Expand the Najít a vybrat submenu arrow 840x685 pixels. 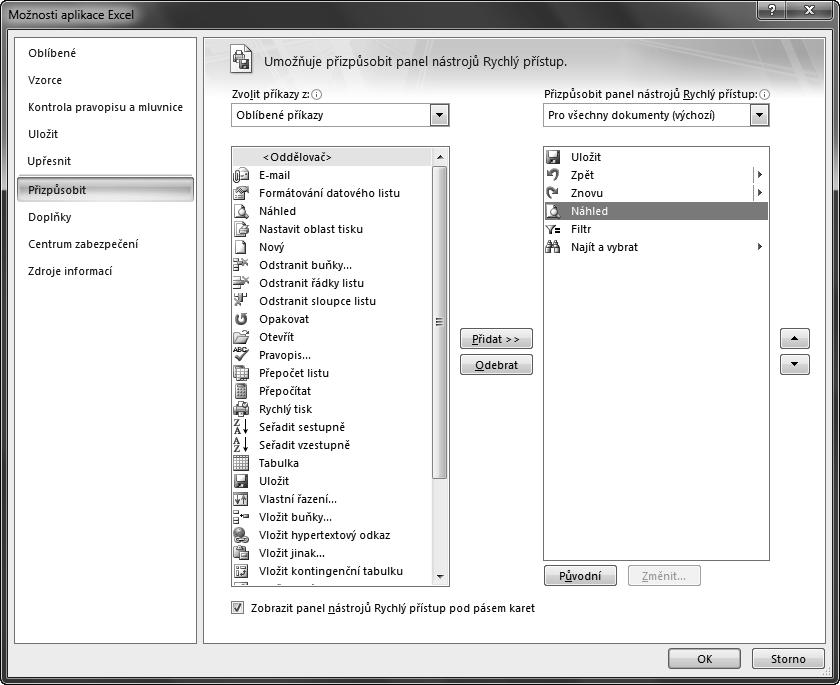click(x=760, y=247)
